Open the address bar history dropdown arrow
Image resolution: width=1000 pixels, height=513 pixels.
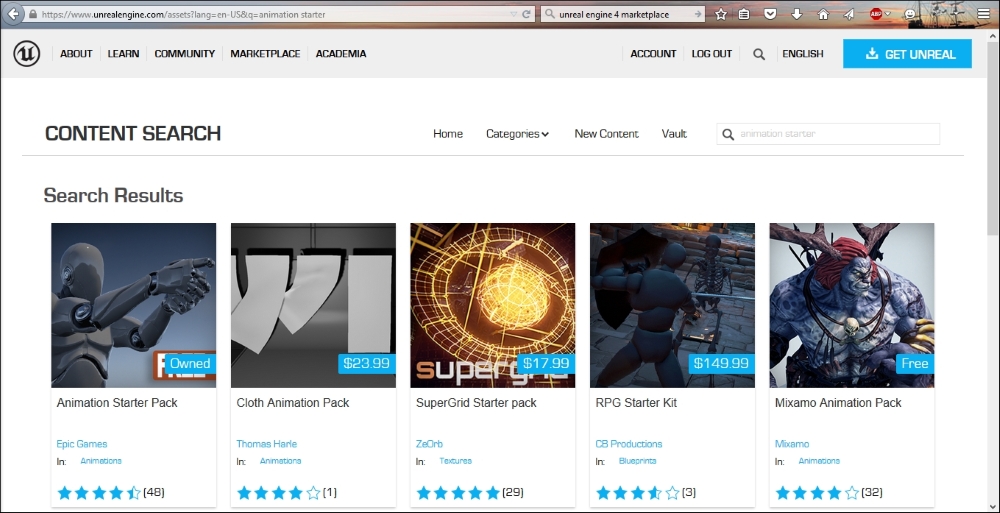(513, 14)
